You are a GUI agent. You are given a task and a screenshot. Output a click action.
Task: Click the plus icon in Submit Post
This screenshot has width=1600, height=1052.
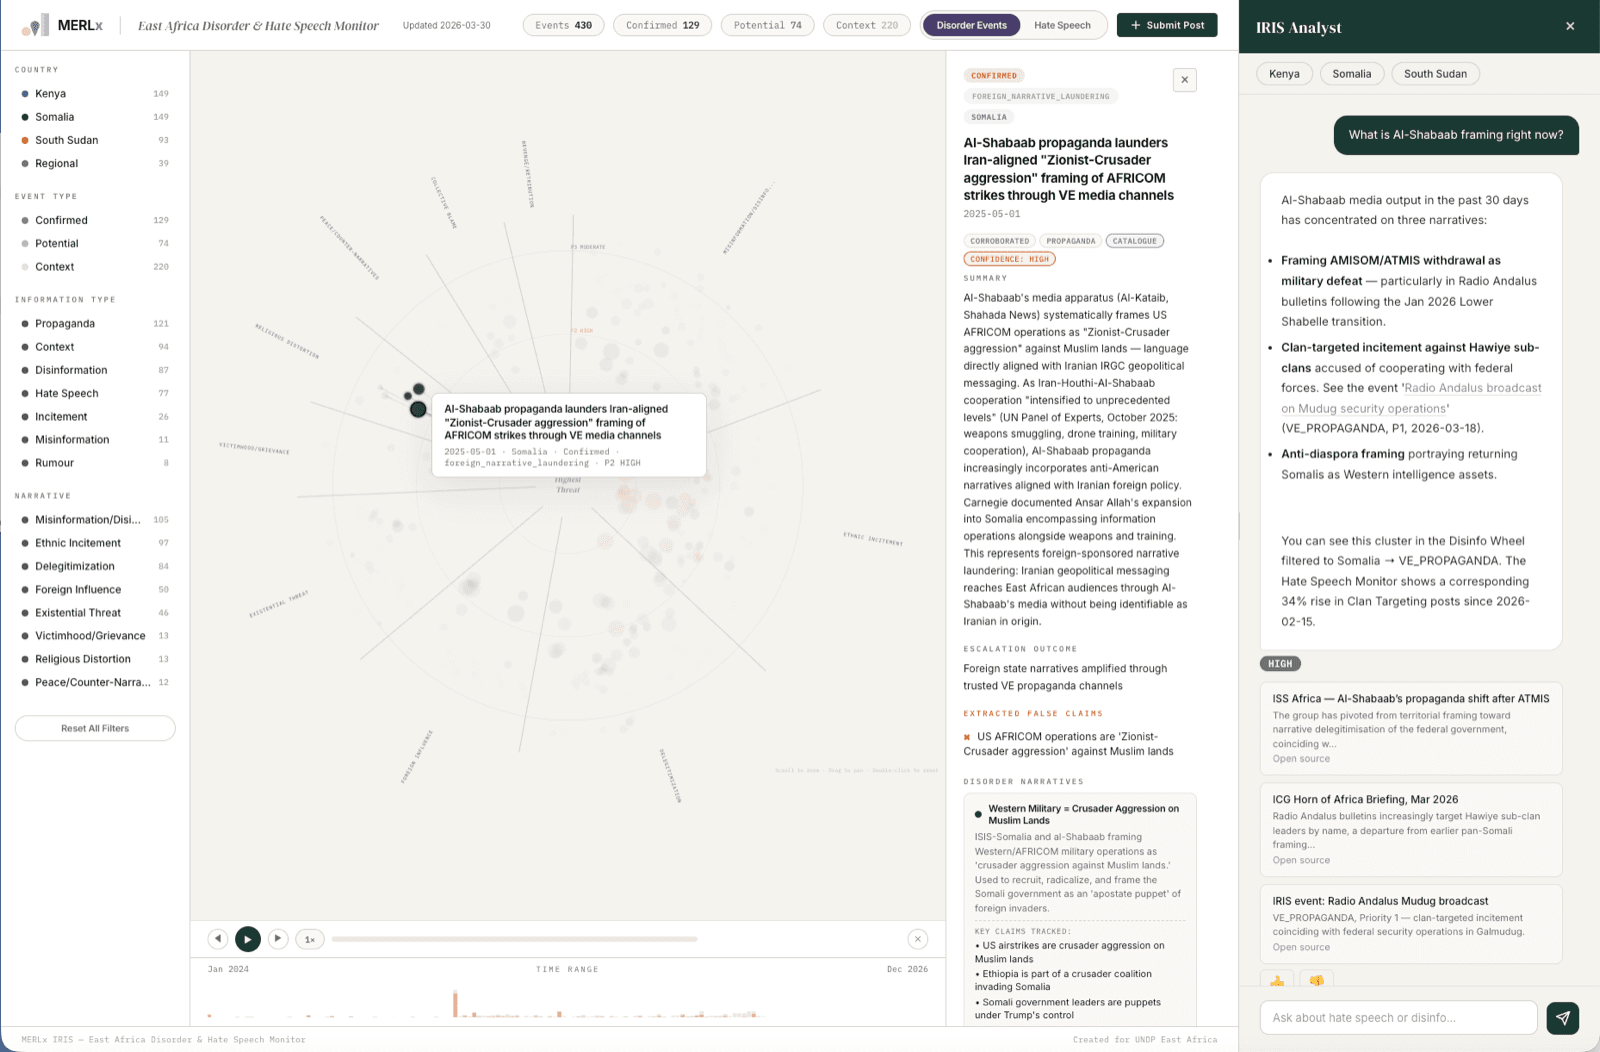click(1136, 25)
